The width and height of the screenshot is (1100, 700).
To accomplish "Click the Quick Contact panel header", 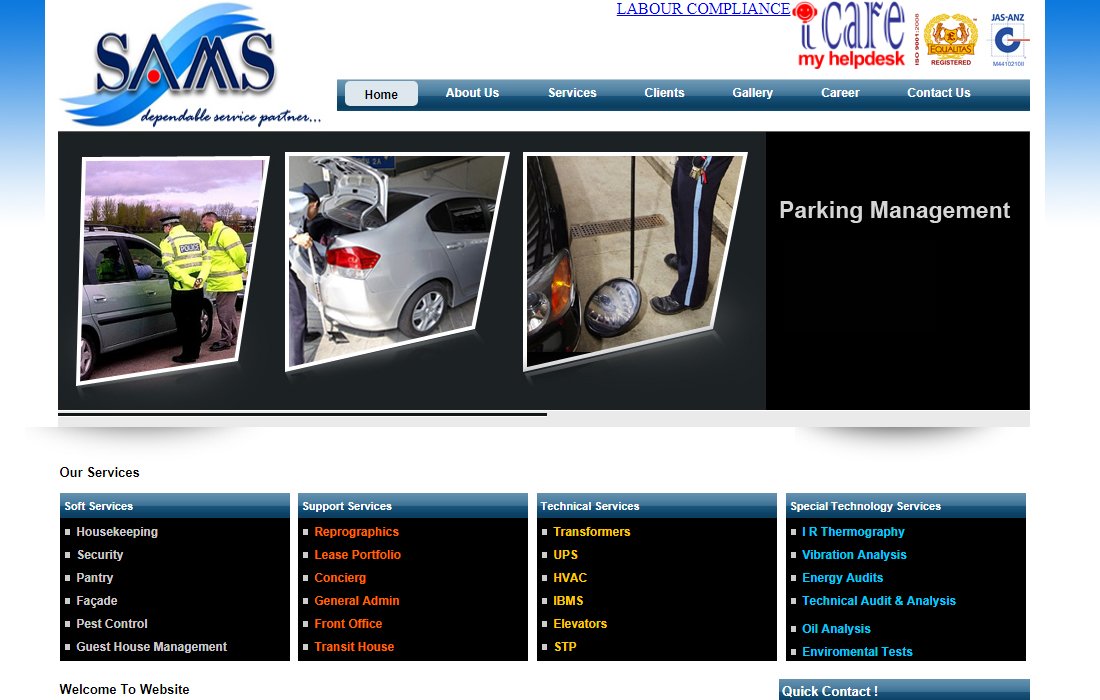I will point(904,690).
